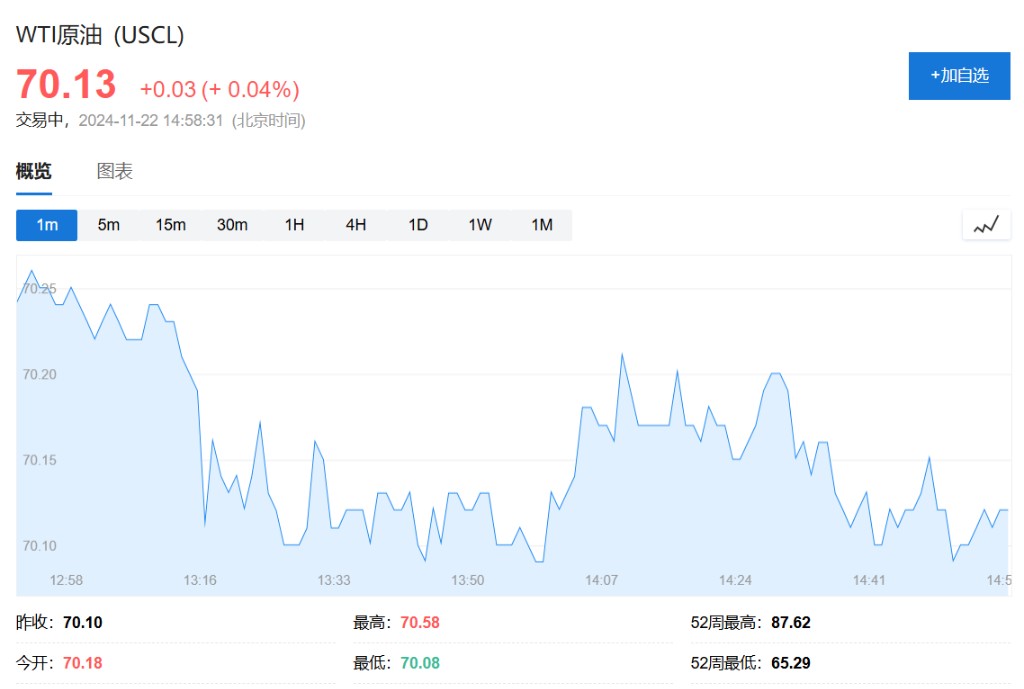Select the 1W time interval
Viewport: 1024px width, 689px height.
480,225
